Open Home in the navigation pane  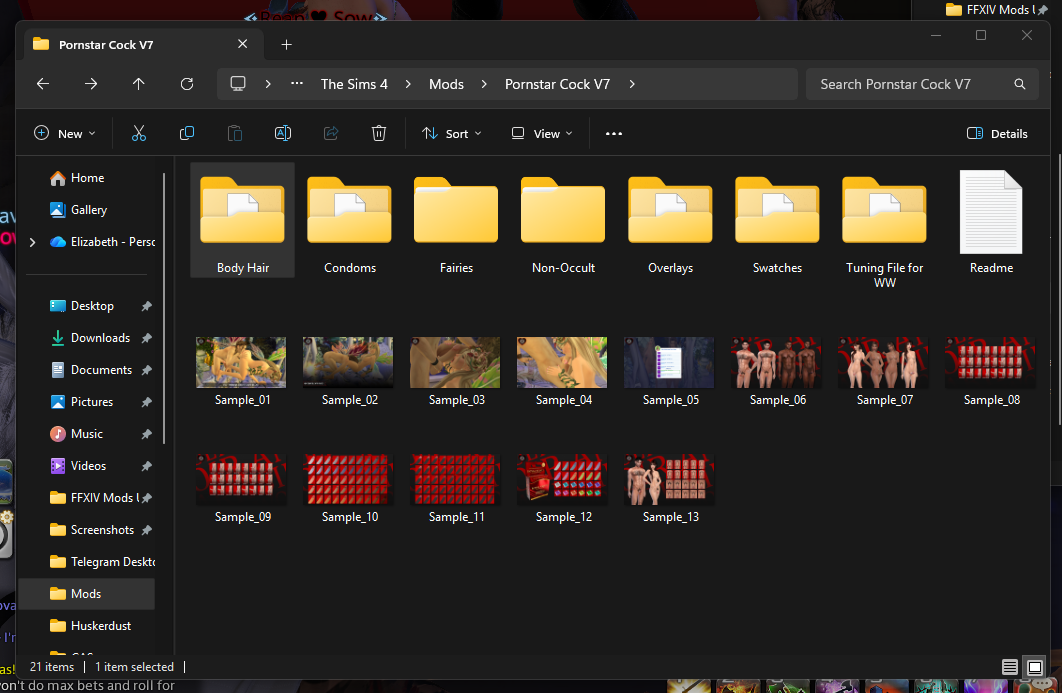[x=87, y=178]
